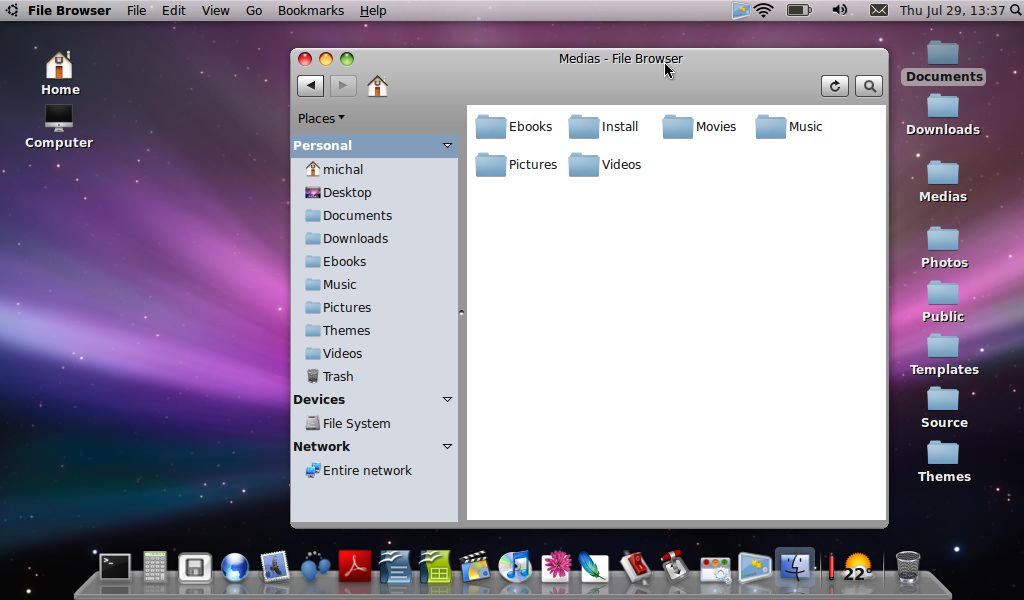The height and width of the screenshot is (600, 1024).
Task: Select the Public desktop folder
Action: pos(943,301)
